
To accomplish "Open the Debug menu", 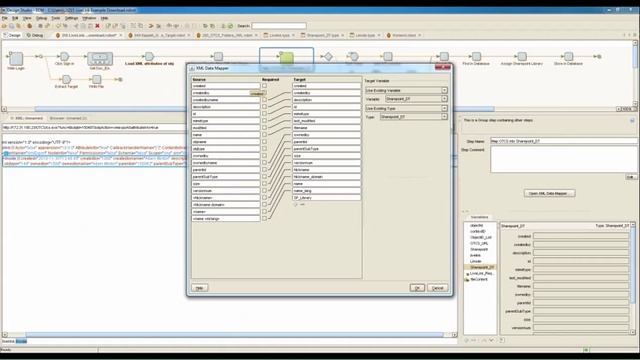I will tap(41, 18).
